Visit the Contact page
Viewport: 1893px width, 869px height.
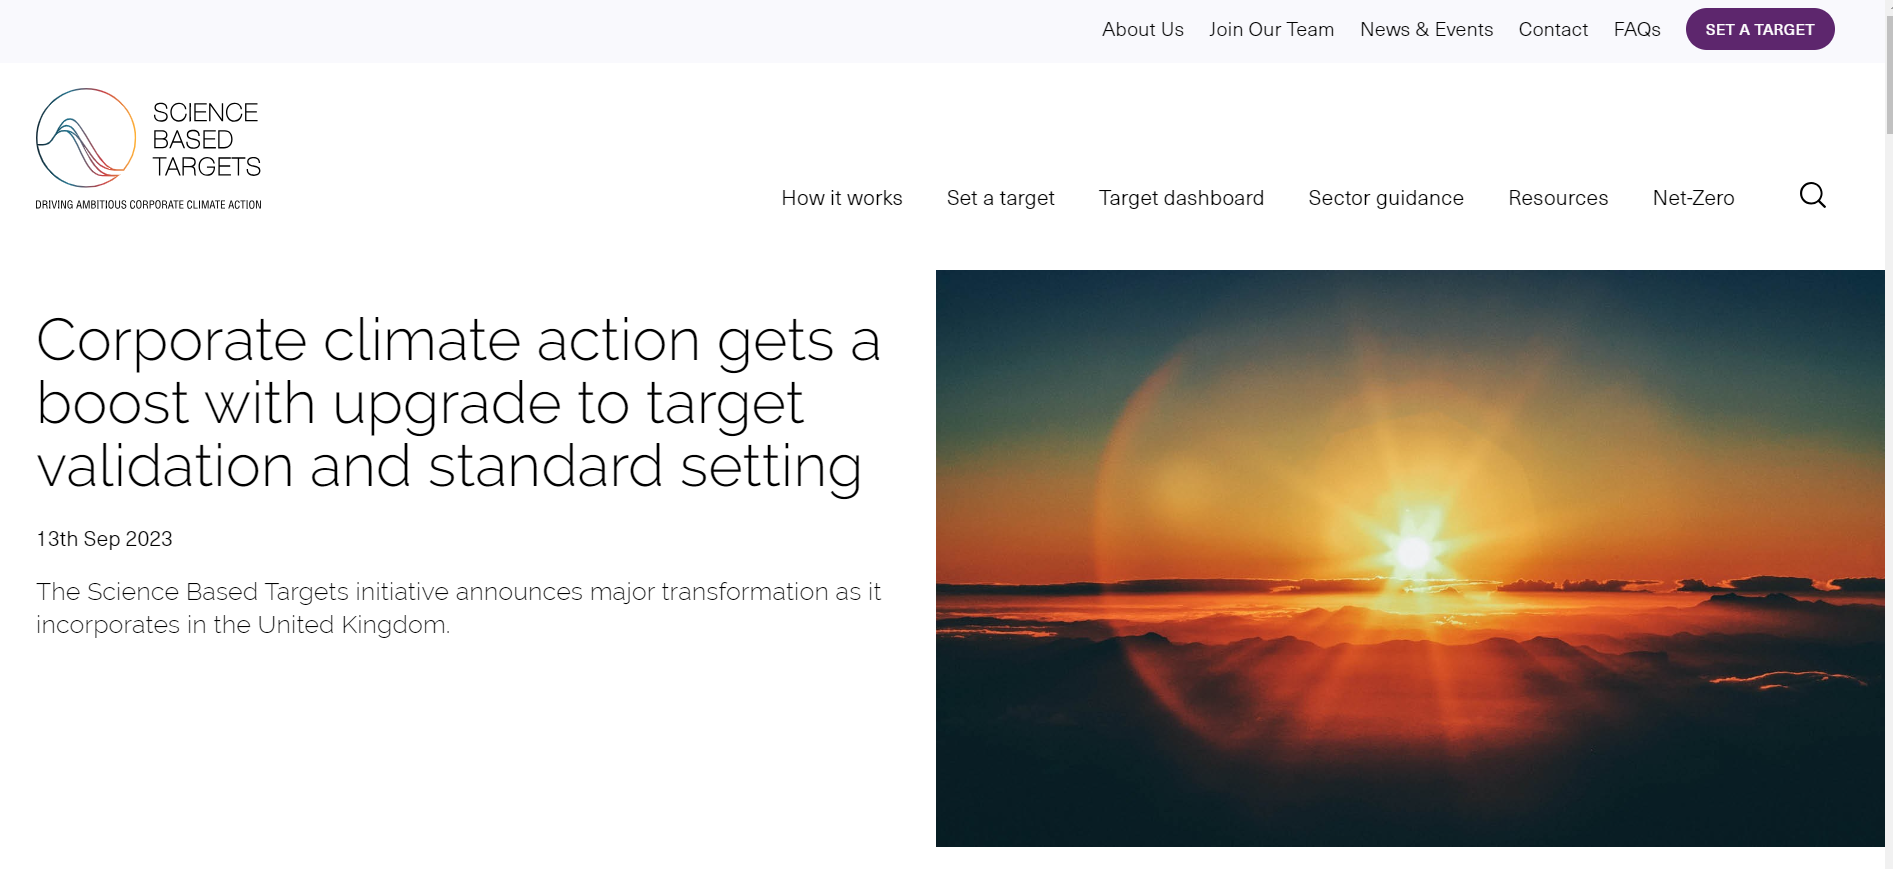click(x=1552, y=30)
